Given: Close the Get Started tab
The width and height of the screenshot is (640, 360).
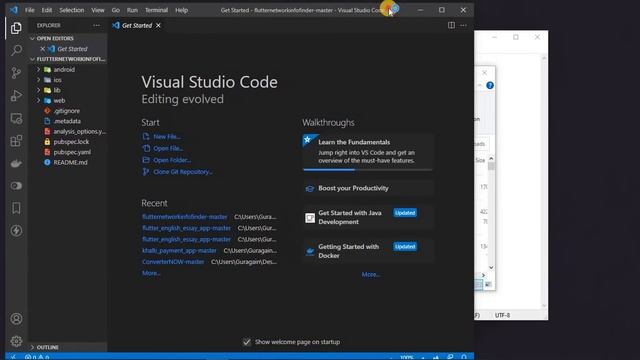Looking at the screenshot, I should point(158,25).
